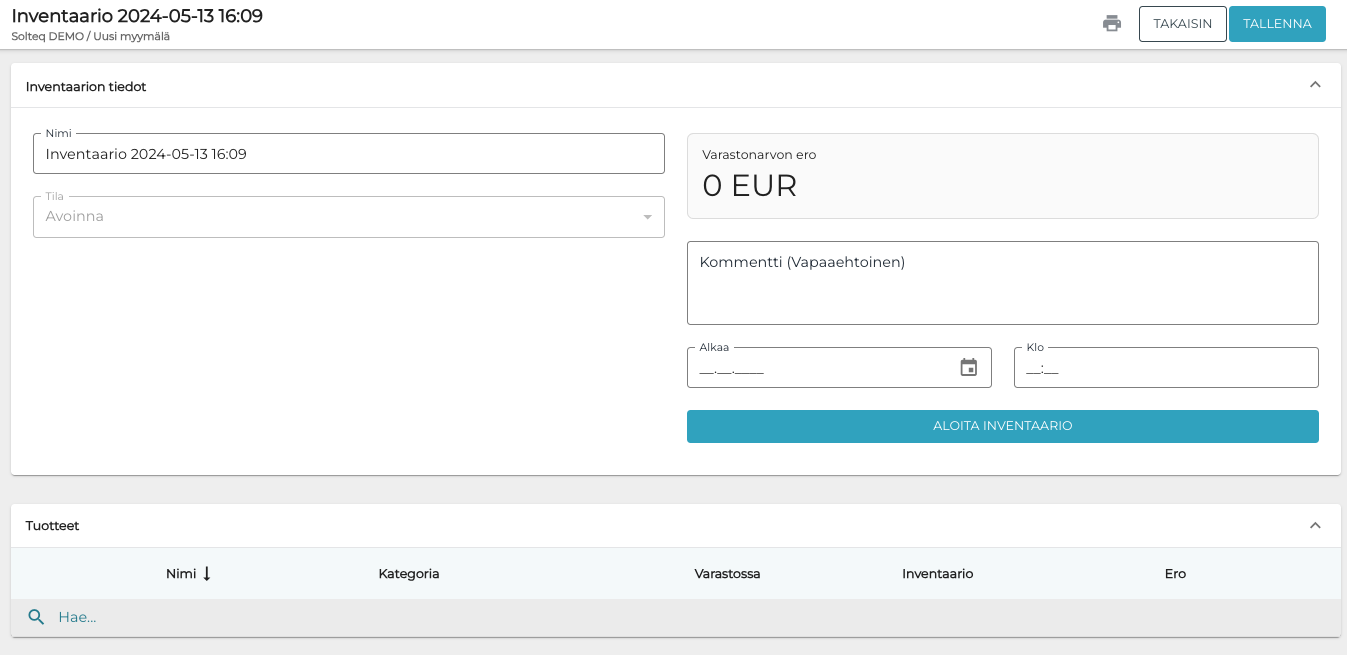The width and height of the screenshot is (1347, 655).
Task: Save with the TALLENNA button
Action: 1276,24
